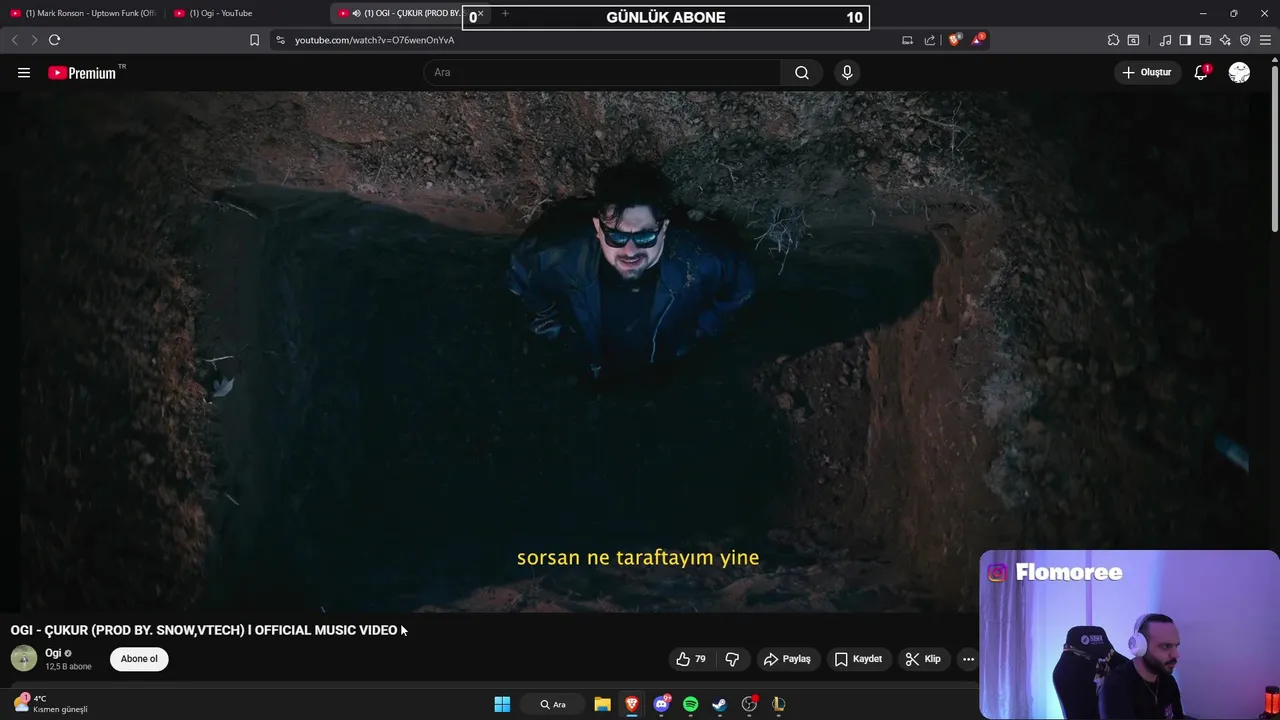This screenshot has height=720, width=1280.
Task: Open Steam from the taskbar
Action: coord(719,704)
